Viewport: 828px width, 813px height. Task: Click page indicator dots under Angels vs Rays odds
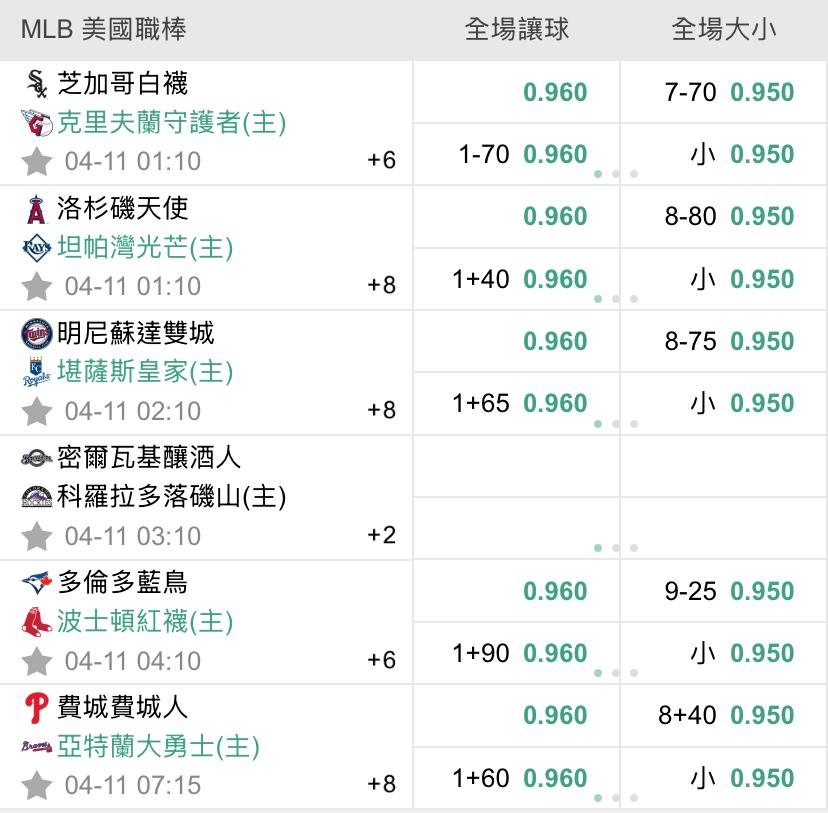(616, 299)
